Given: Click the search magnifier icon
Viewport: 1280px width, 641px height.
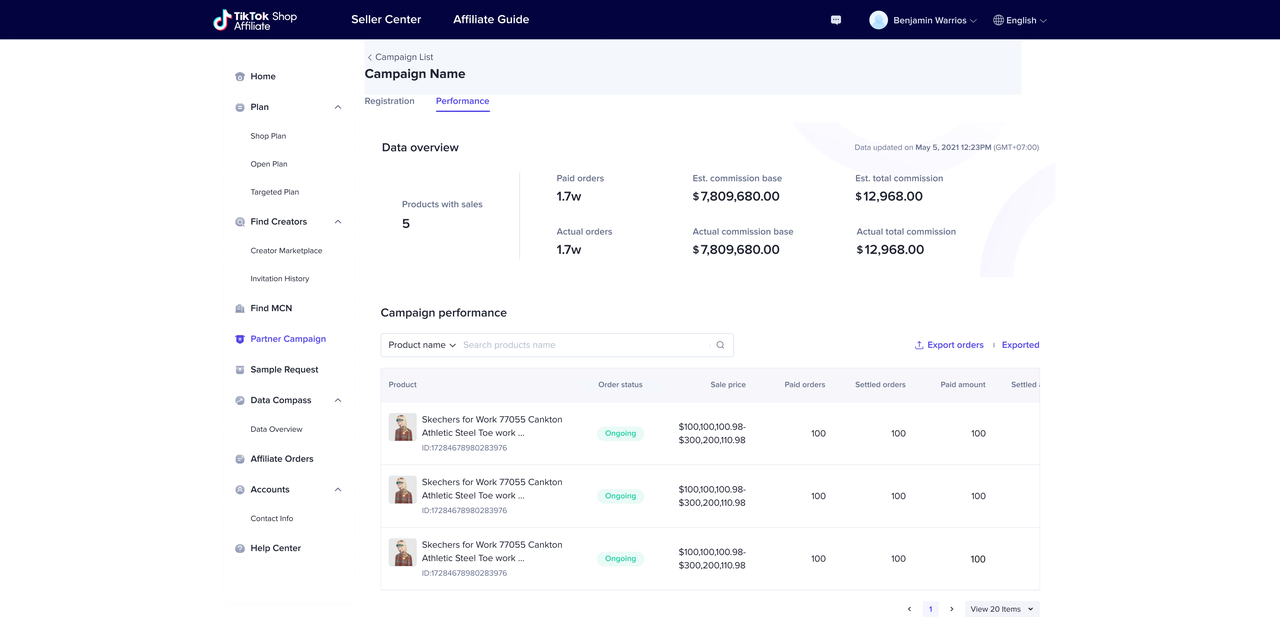Looking at the screenshot, I should pos(720,345).
